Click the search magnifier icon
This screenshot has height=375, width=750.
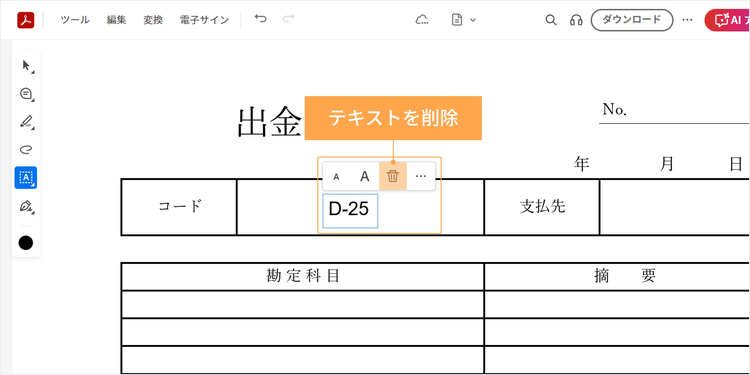(551, 20)
